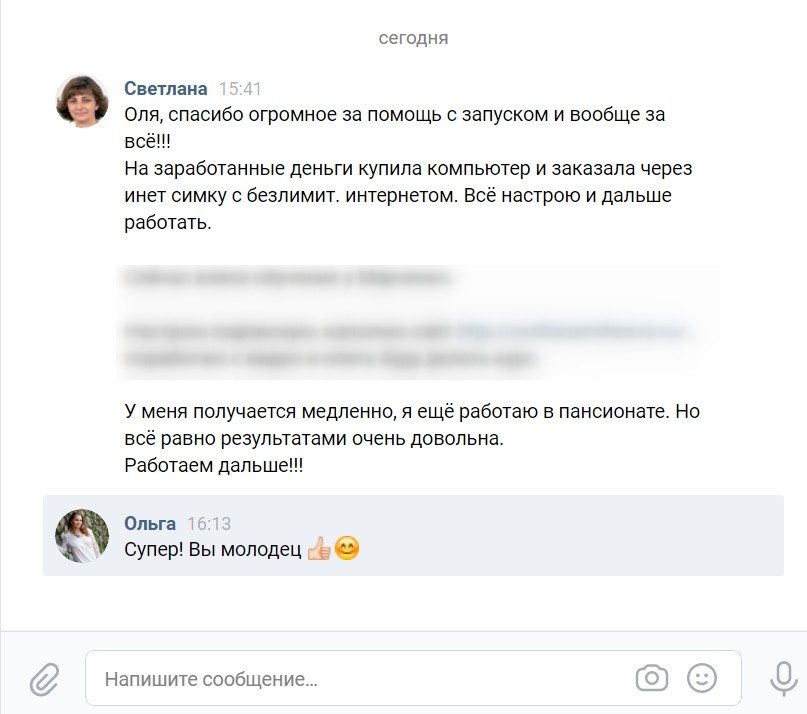Start voice message with microphone icon

(783, 678)
